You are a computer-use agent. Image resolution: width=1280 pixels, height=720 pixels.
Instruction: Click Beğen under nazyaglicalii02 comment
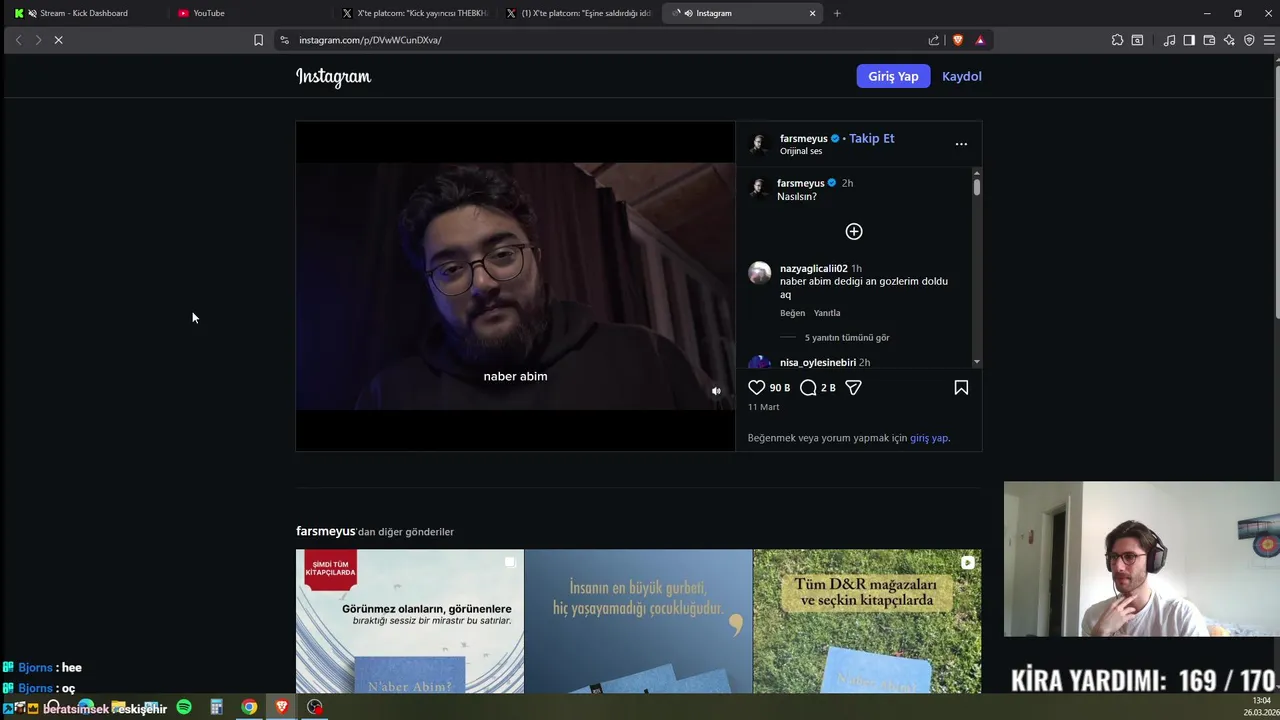click(x=792, y=313)
